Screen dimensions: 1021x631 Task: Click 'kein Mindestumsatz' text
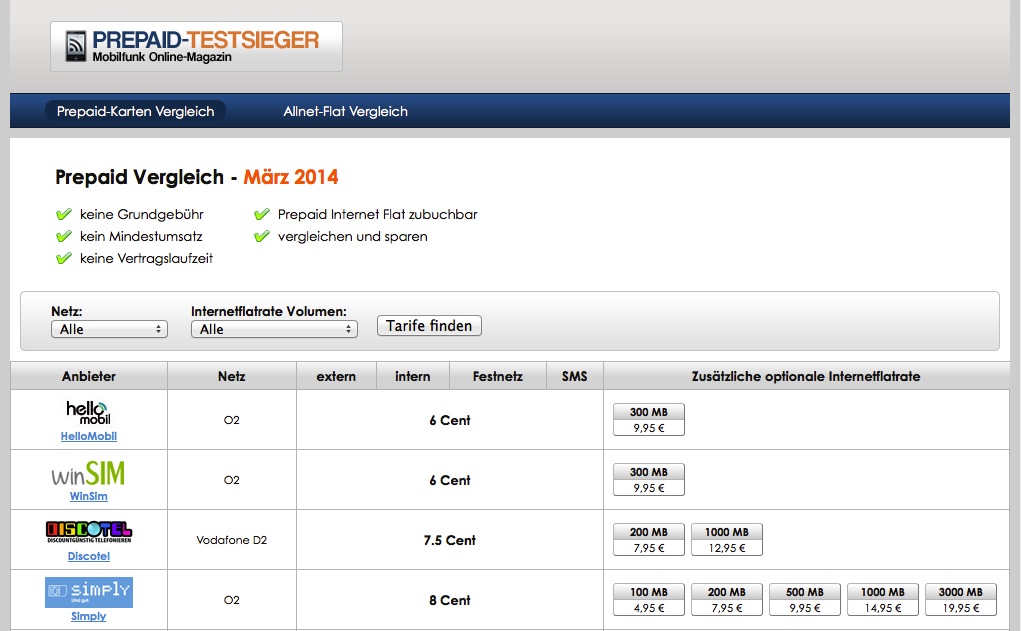pos(141,236)
